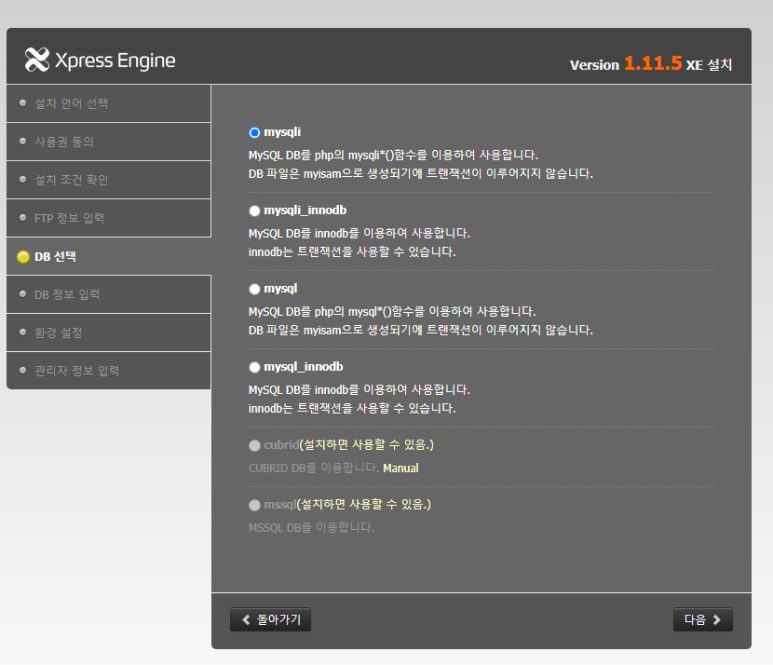Select the active DB 선택 step
773x665 pixels.
pos(108,256)
